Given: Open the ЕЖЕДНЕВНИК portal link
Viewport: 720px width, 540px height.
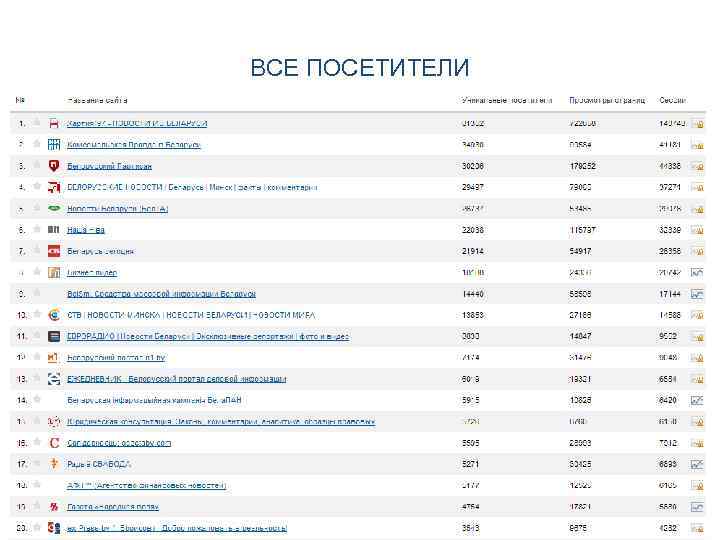Looking at the screenshot, I should tap(176, 379).
